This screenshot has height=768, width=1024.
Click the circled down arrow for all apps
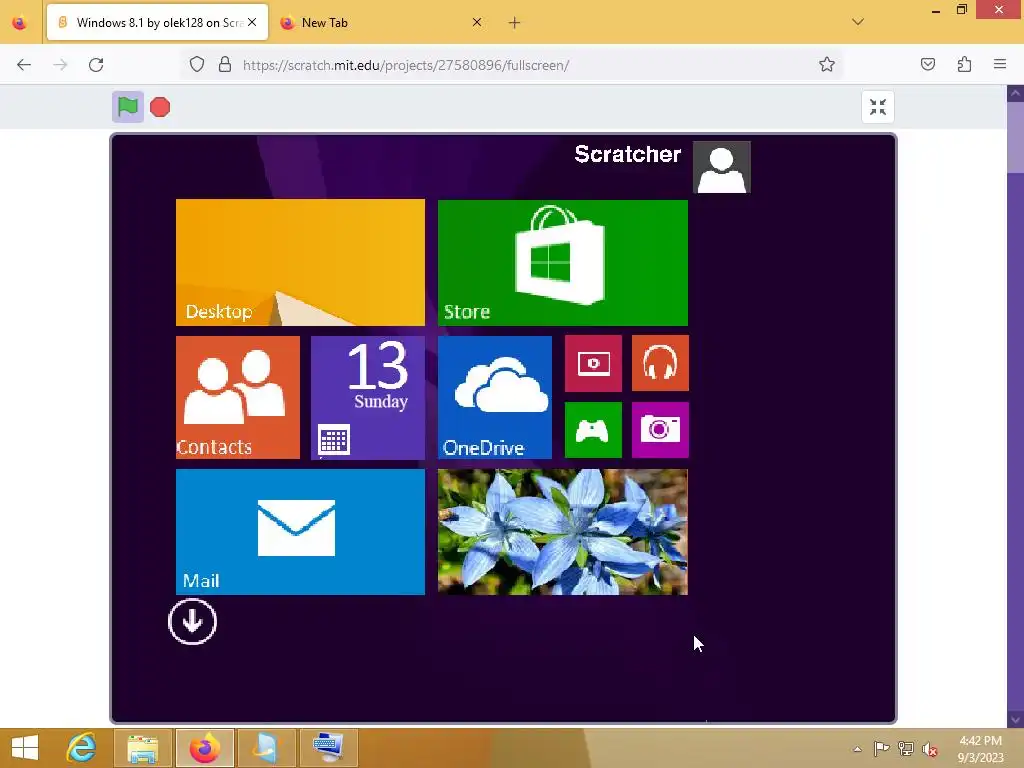tap(192, 622)
